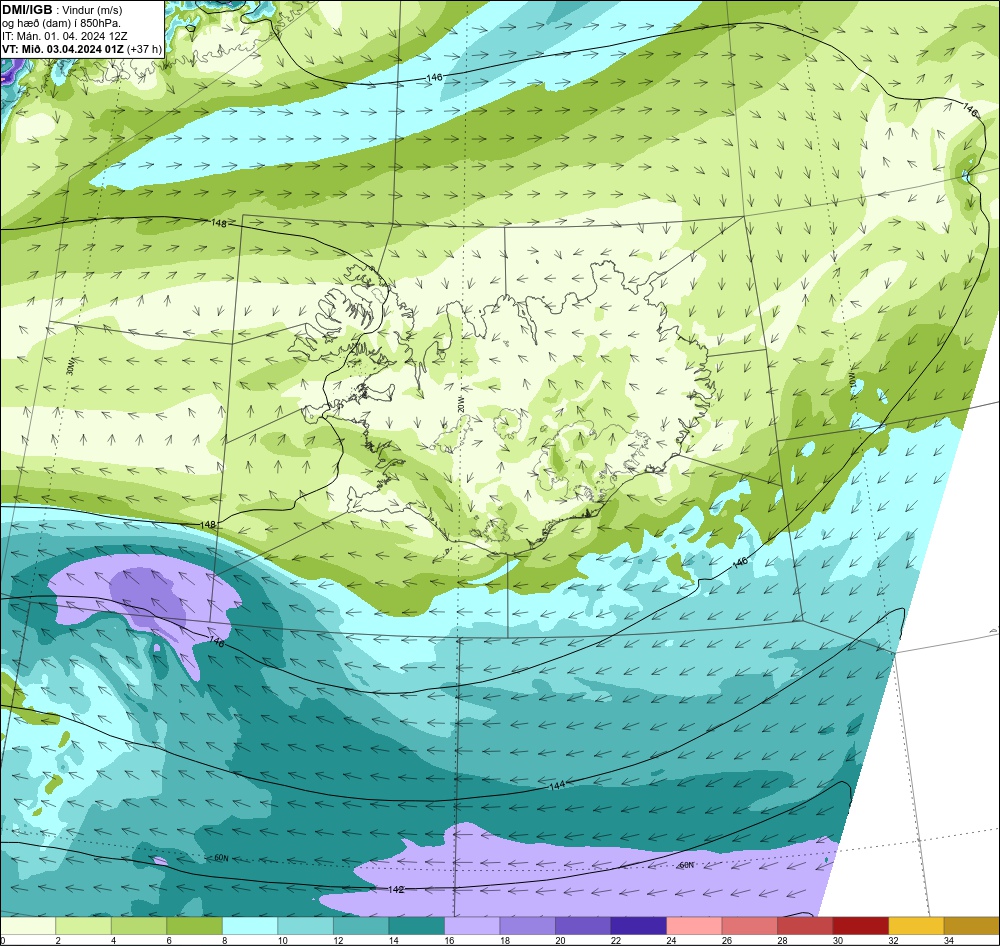
Task: Select the dark red 30–32 m/s swatch
Action: coord(860,925)
